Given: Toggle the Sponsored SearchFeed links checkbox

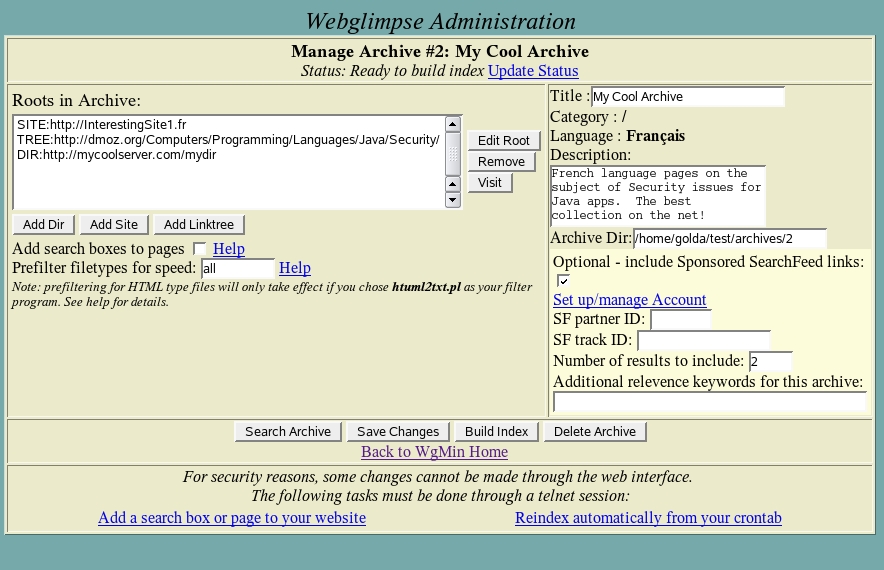Looking at the screenshot, I should (563, 281).
